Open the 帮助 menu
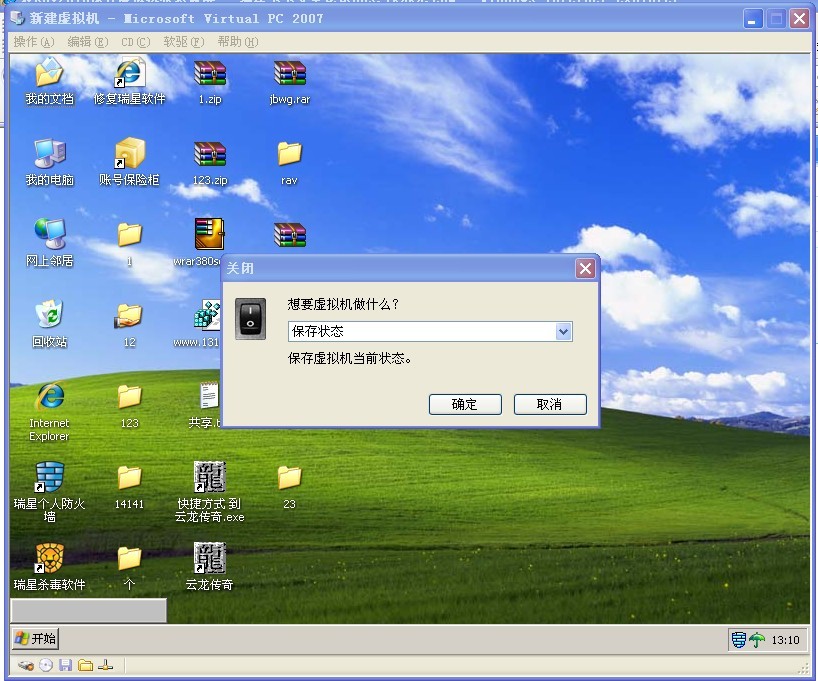Image resolution: width=818 pixels, height=681 pixels. click(238, 42)
